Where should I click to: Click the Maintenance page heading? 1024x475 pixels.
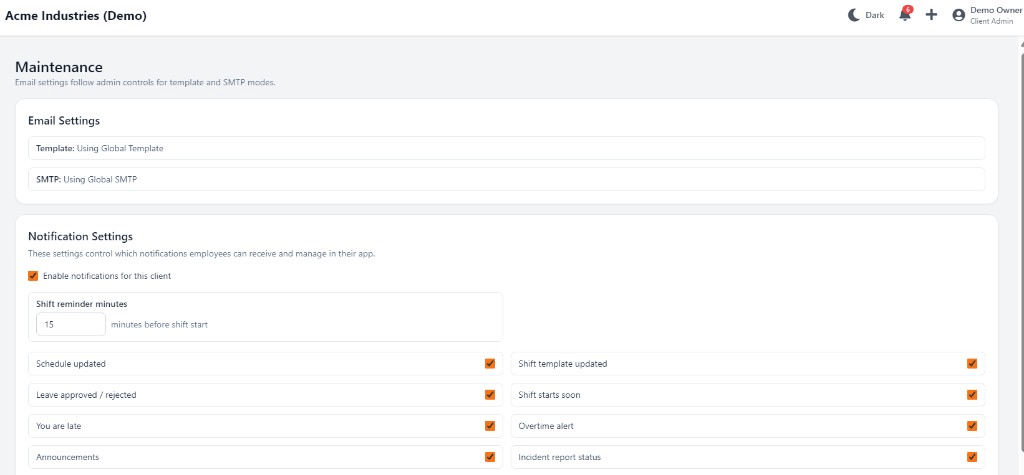click(59, 67)
